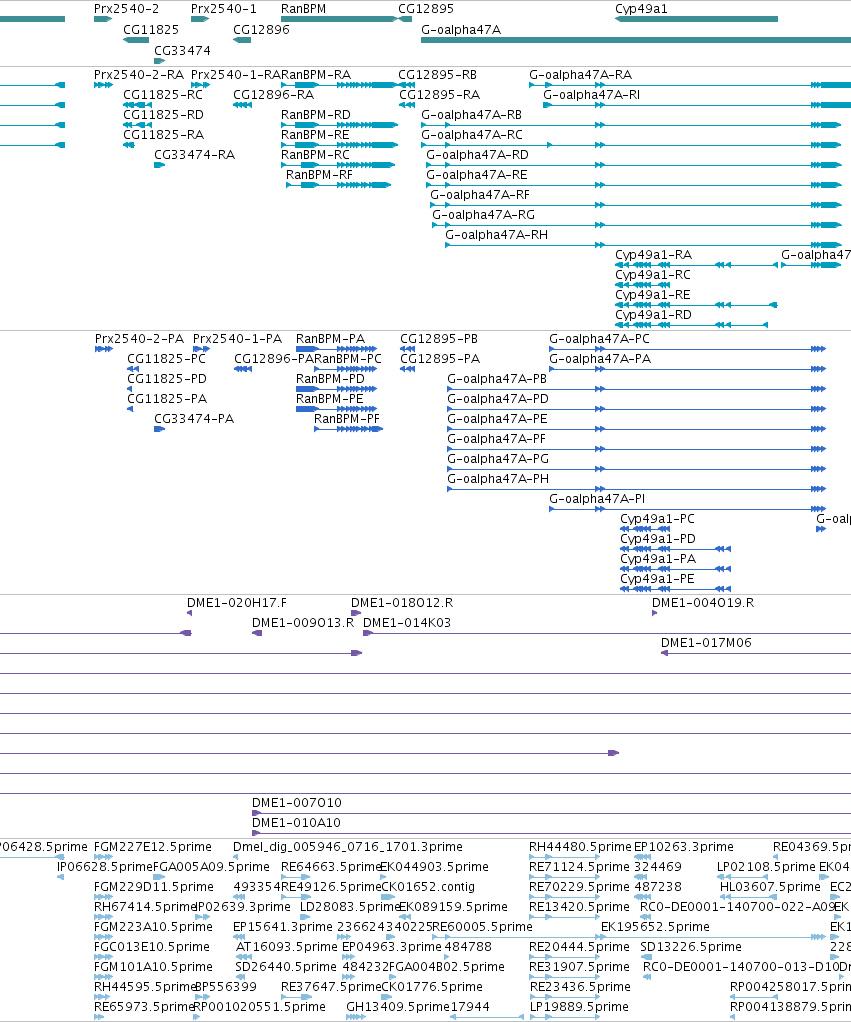Click transcript label G-oalpha47A-RH
851x1022 pixels.
coord(497,235)
